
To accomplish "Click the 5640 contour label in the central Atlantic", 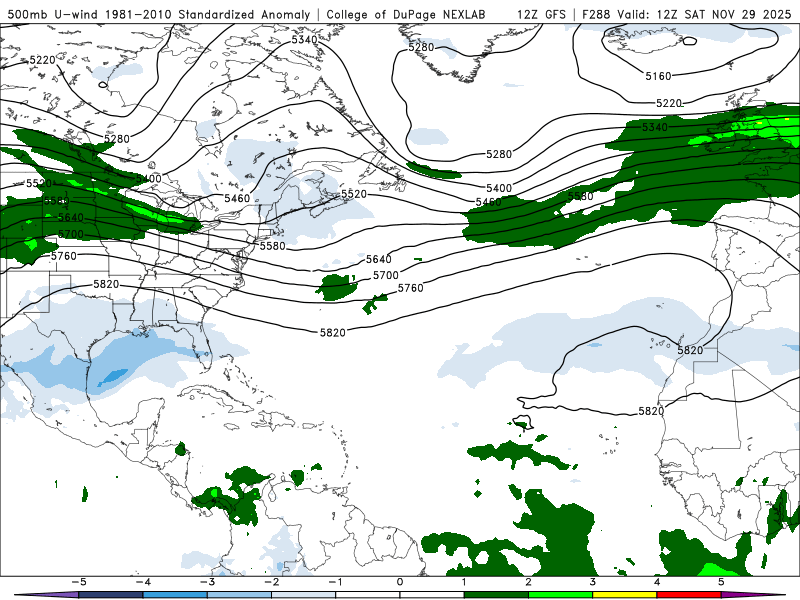I will tap(379, 259).
